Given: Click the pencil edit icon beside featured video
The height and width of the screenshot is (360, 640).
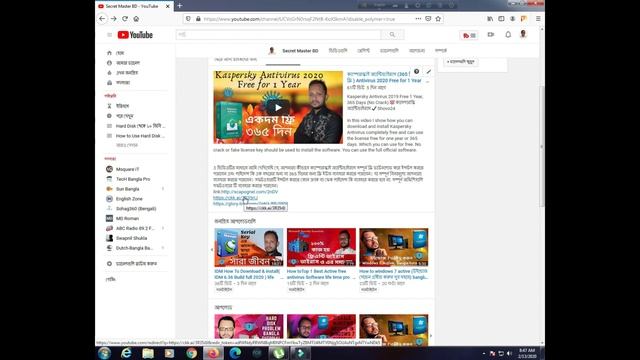Looking at the screenshot, I should (429, 71).
